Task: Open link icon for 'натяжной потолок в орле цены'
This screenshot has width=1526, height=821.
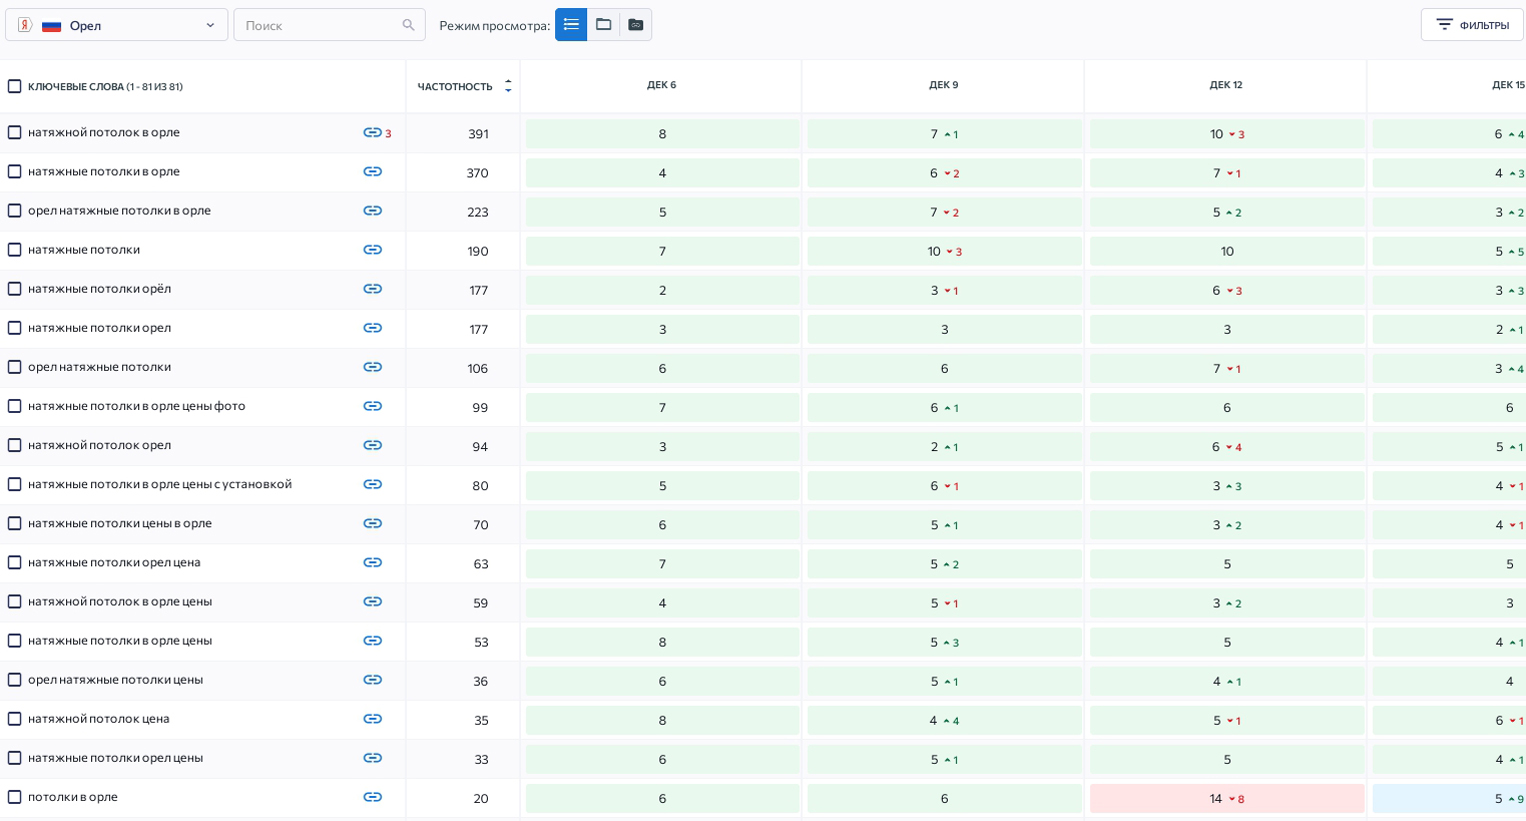Action: click(x=372, y=600)
